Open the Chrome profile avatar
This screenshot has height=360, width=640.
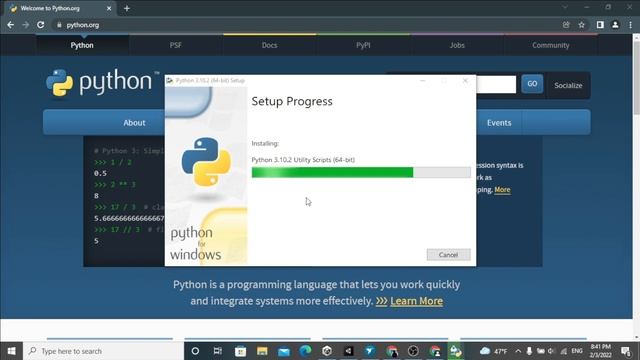615,25
